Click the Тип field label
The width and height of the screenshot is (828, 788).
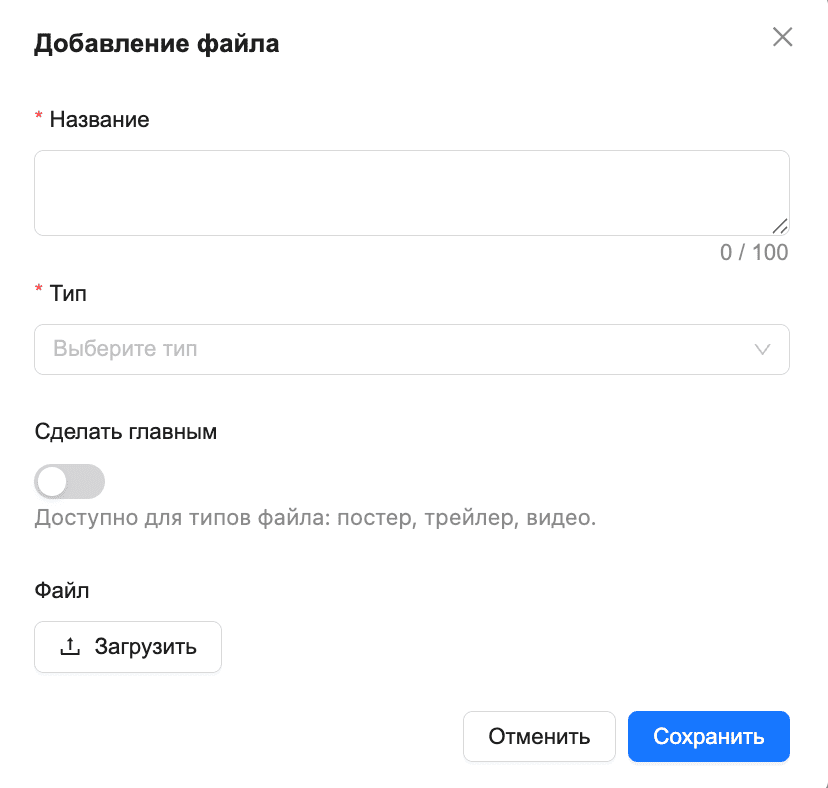coord(68,294)
